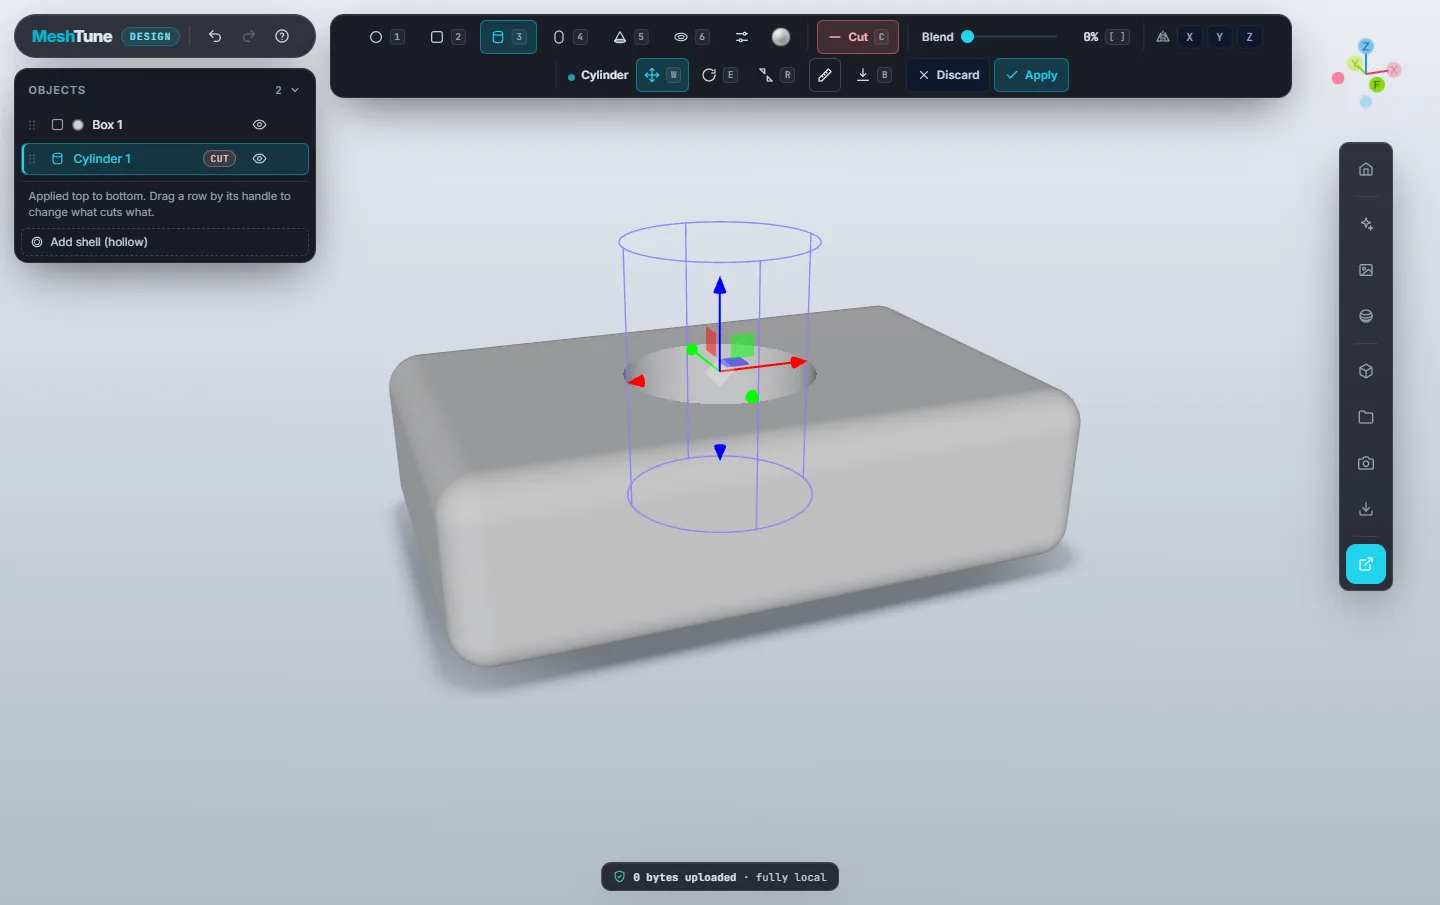This screenshot has height=905, width=1440.
Task: Click the gray material sphere swatch
Action: pyautogui.click(x=781, y=37)
